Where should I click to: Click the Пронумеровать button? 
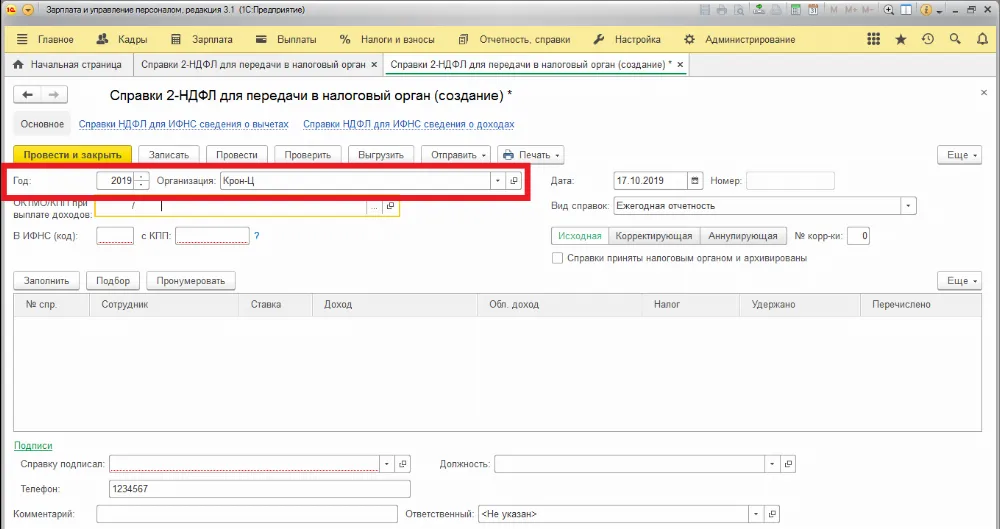click(191, 281)
